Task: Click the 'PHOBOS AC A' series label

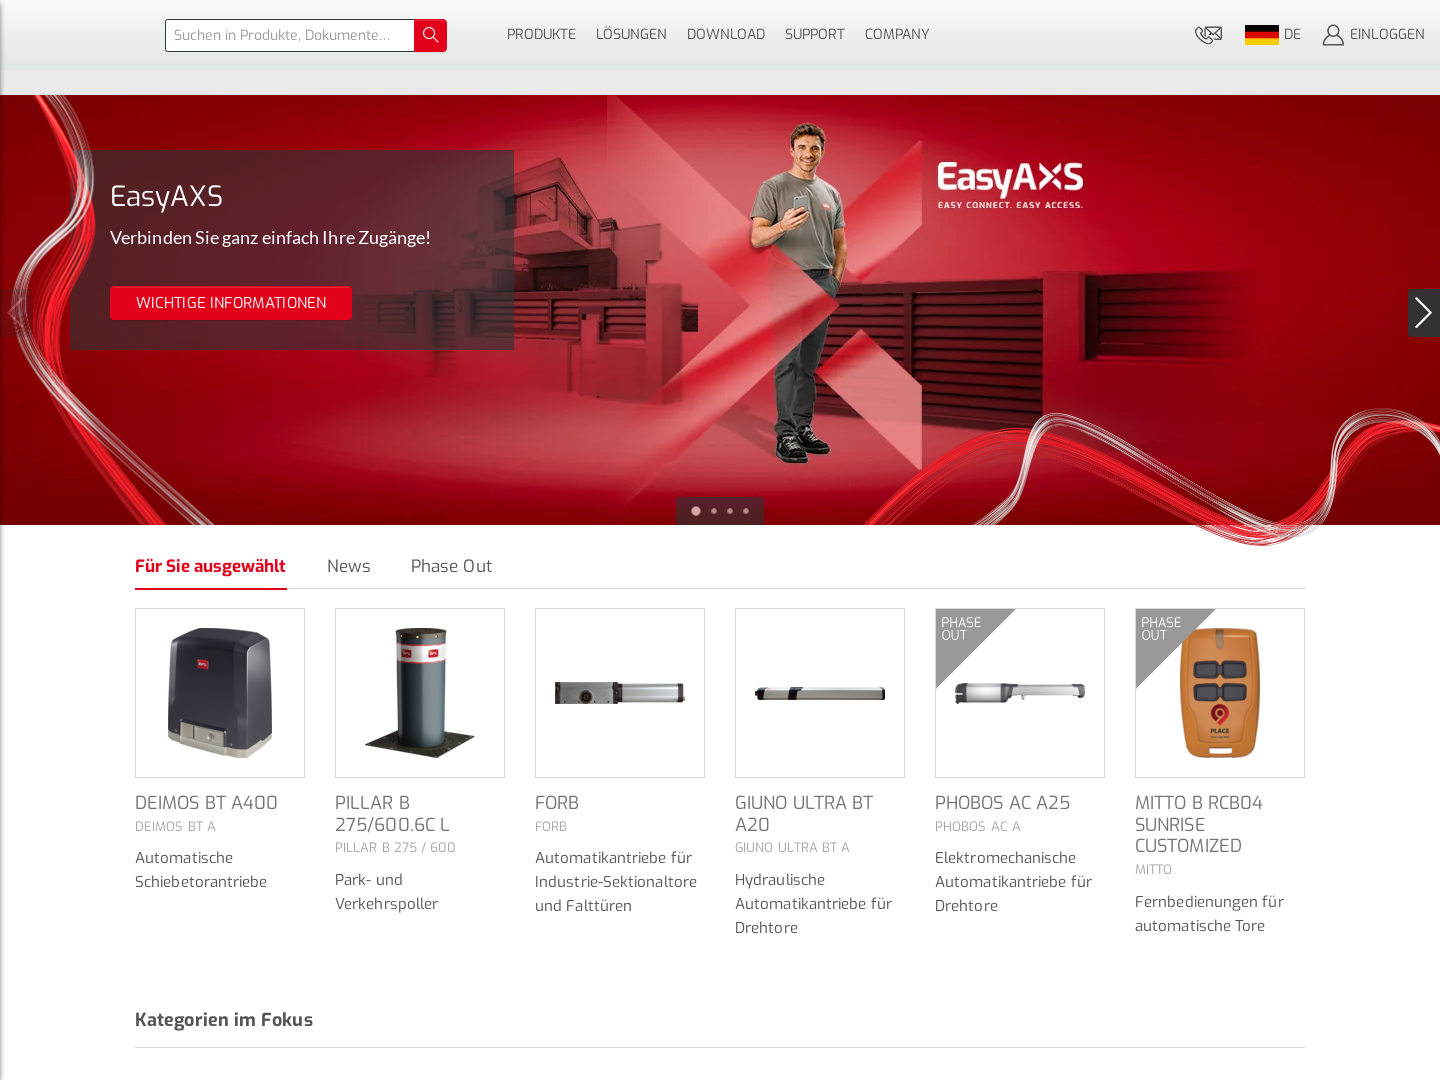Action: 978,827
